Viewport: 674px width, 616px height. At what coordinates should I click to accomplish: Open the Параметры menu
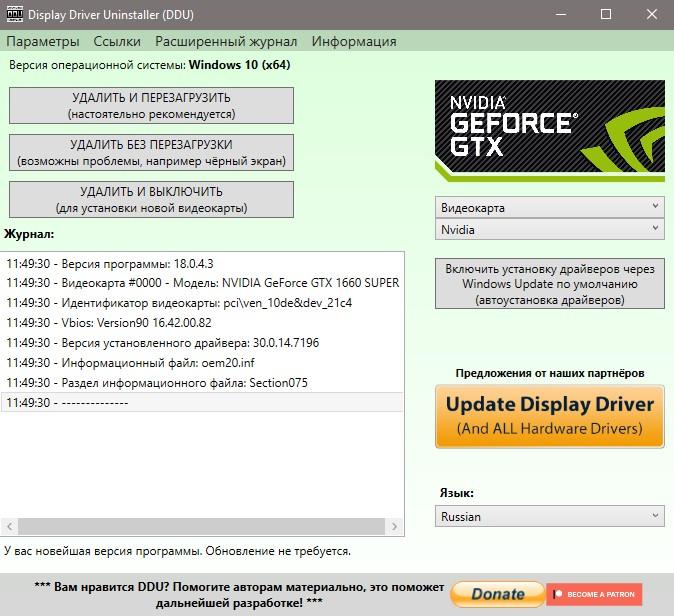pyautogui.click(x=43, y=41)
